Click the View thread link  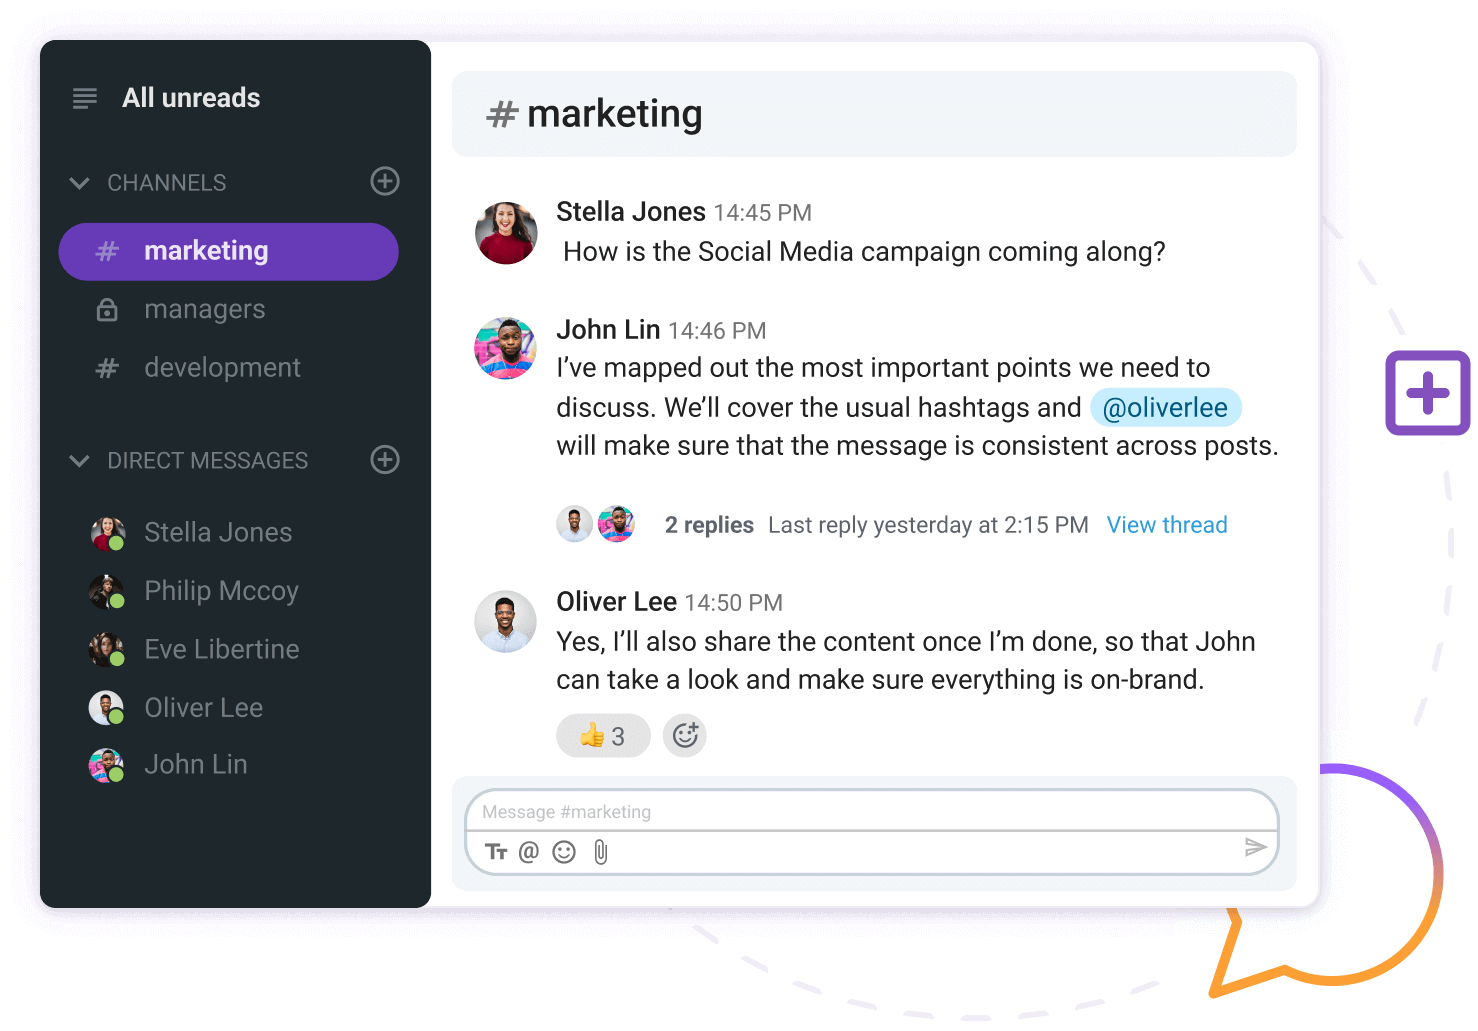1166,525
